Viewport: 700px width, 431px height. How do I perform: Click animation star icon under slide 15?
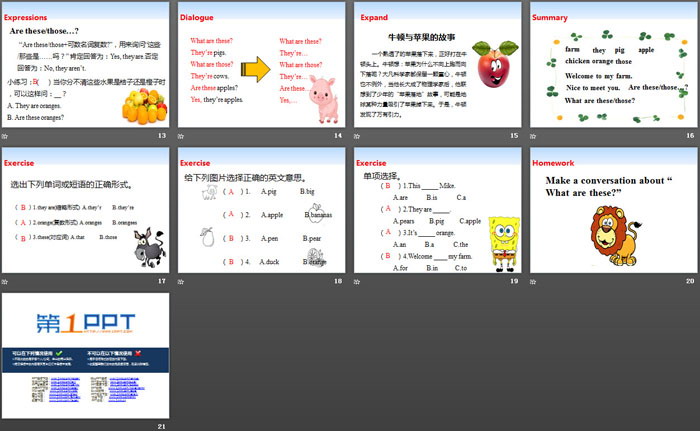[x=357, y=136]
